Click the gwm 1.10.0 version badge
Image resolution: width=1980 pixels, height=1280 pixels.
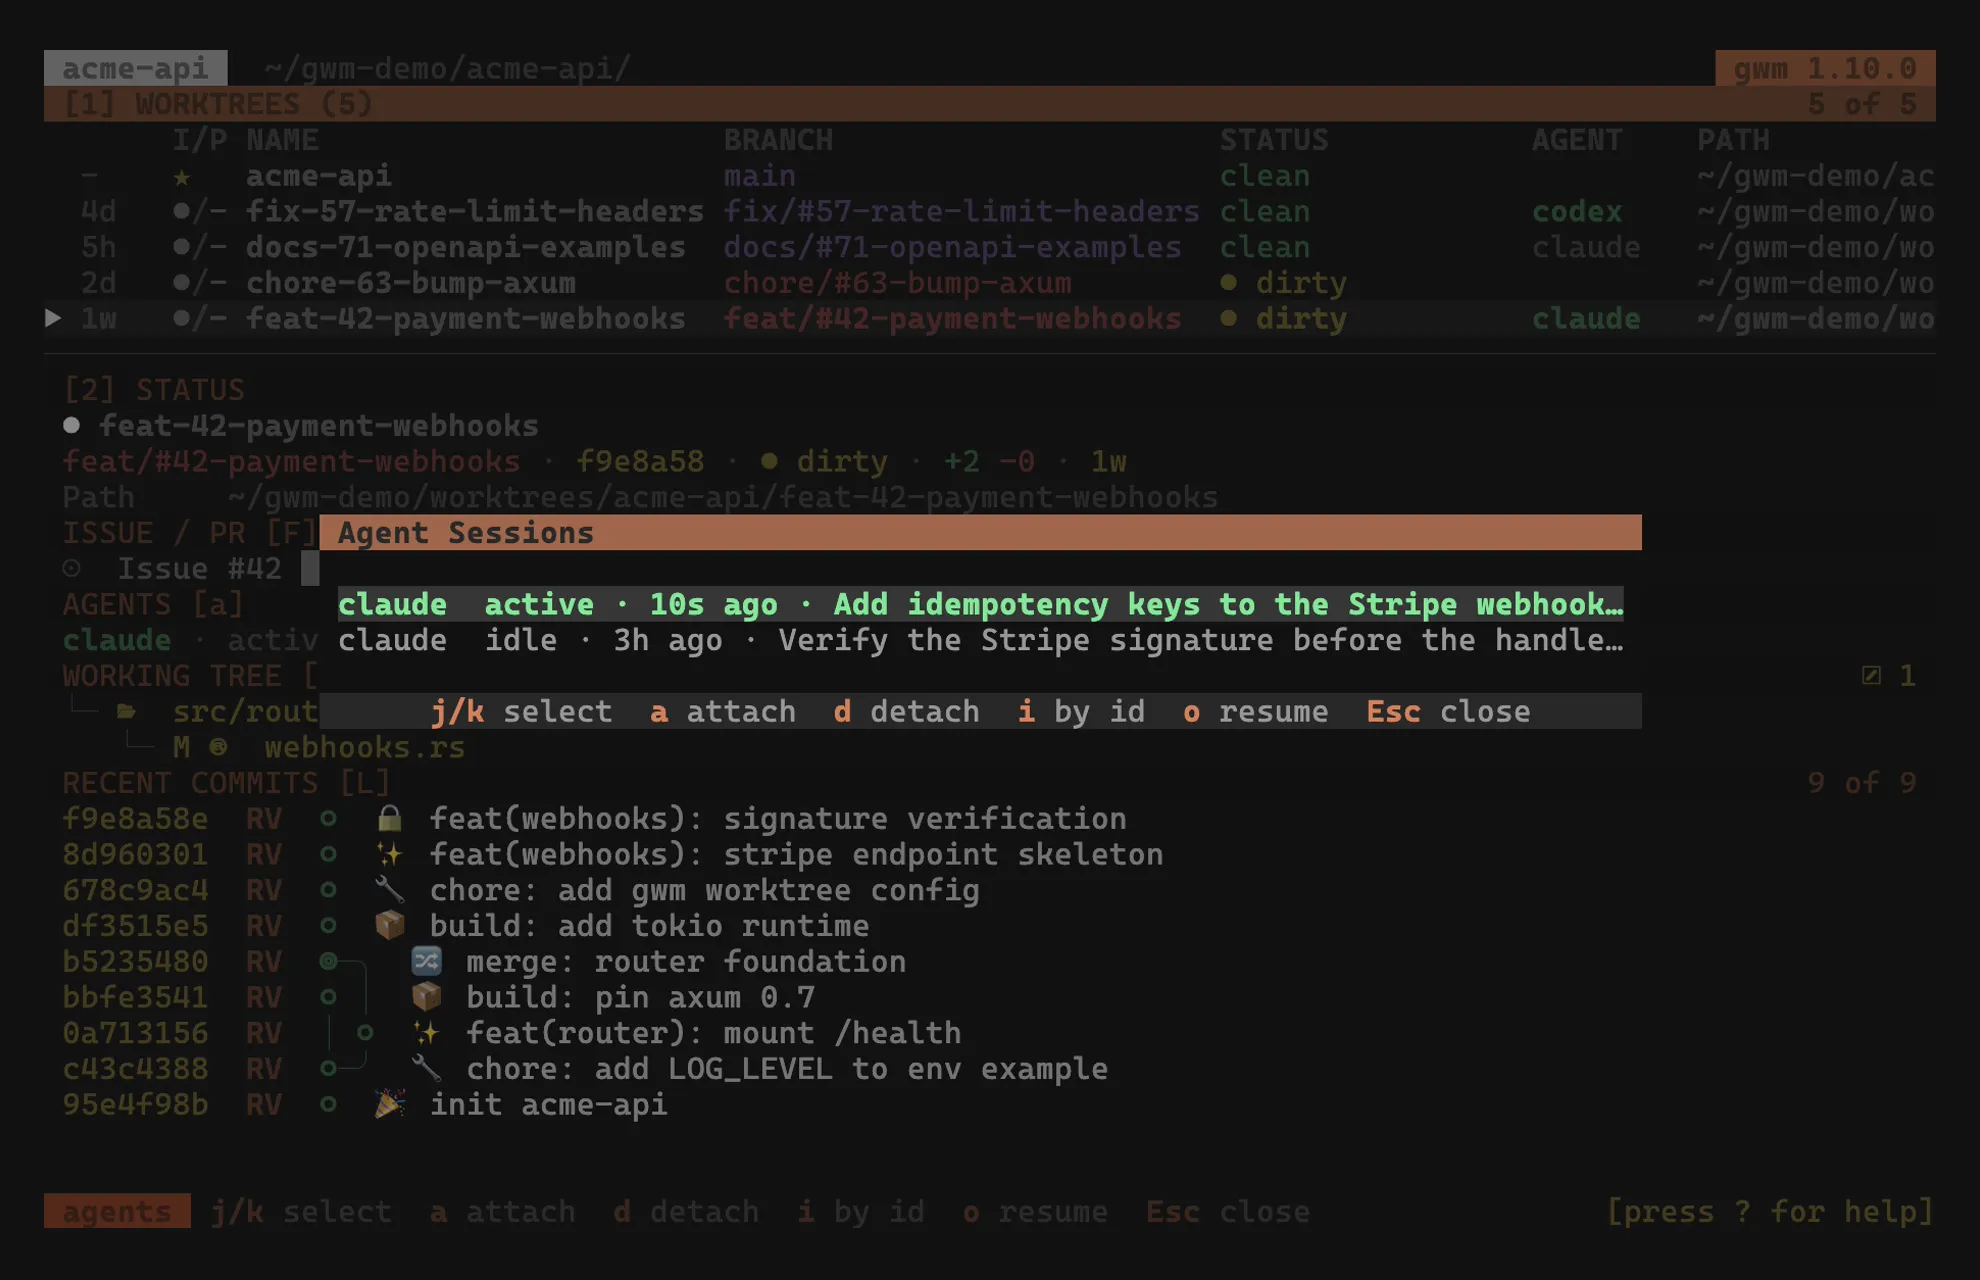point(1825,68)
